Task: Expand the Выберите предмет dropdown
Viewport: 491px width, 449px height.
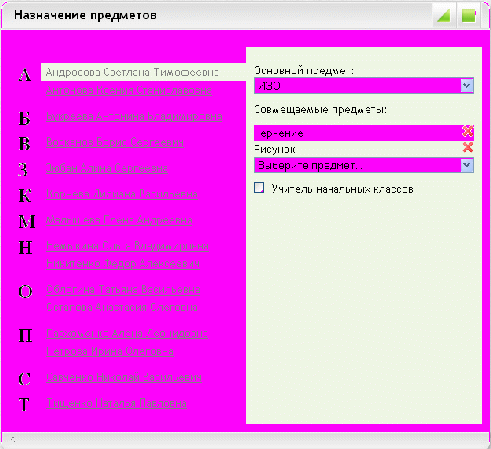Action: 467,165
